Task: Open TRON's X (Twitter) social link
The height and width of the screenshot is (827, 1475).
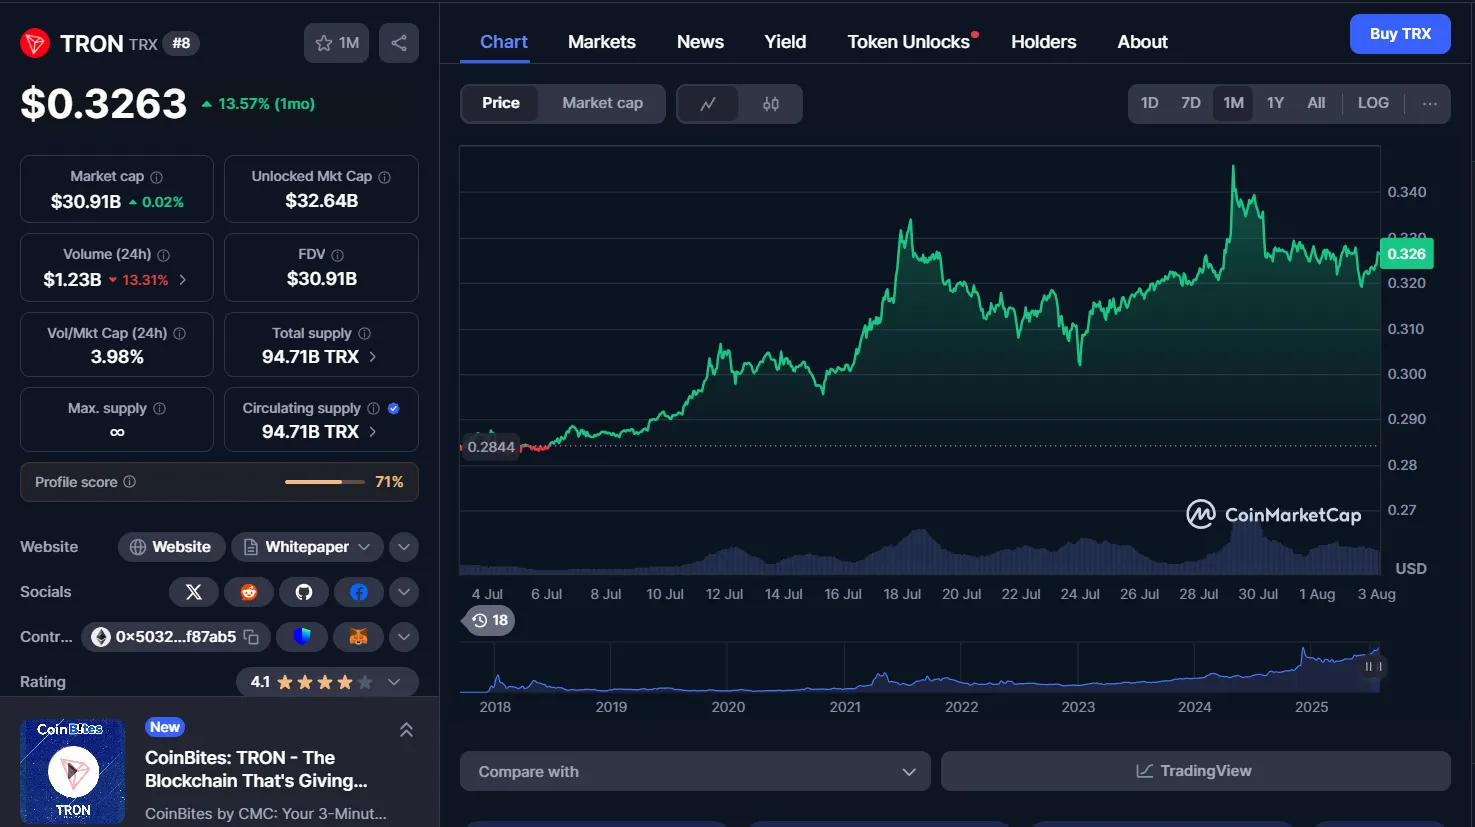Action: (194, 592)
